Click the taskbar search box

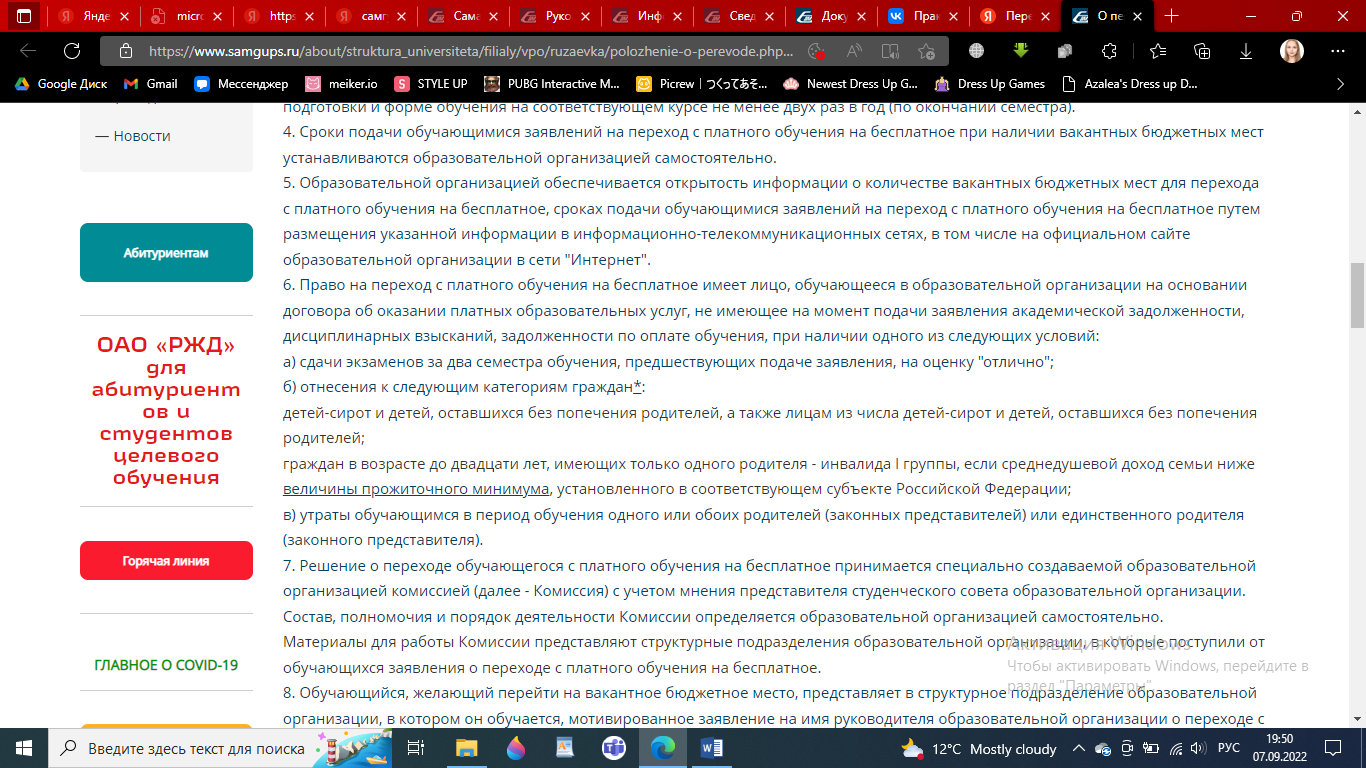tap(219, 748)
